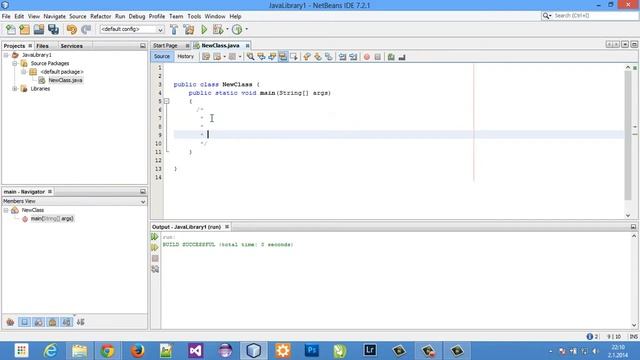Run project with green play icon
This screenshot has height=360, width=640.
pyautogui.click(x=204, y=29)
